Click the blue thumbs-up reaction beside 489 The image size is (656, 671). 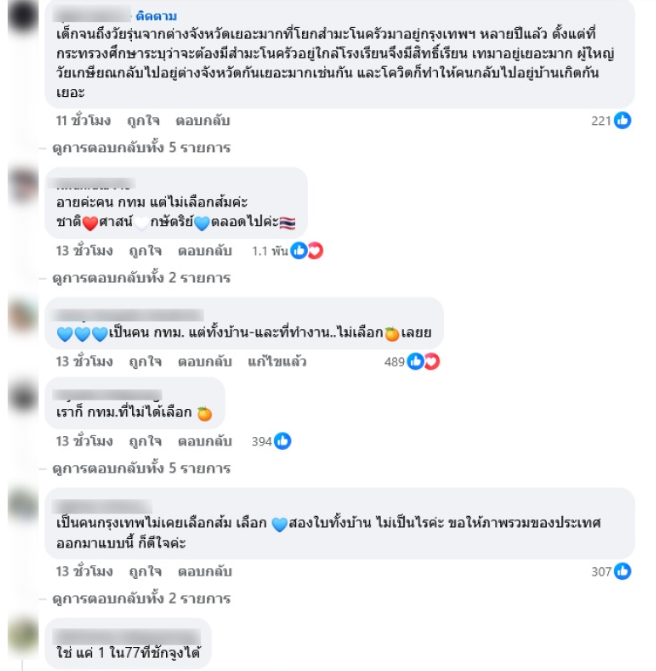pos(415,362)
